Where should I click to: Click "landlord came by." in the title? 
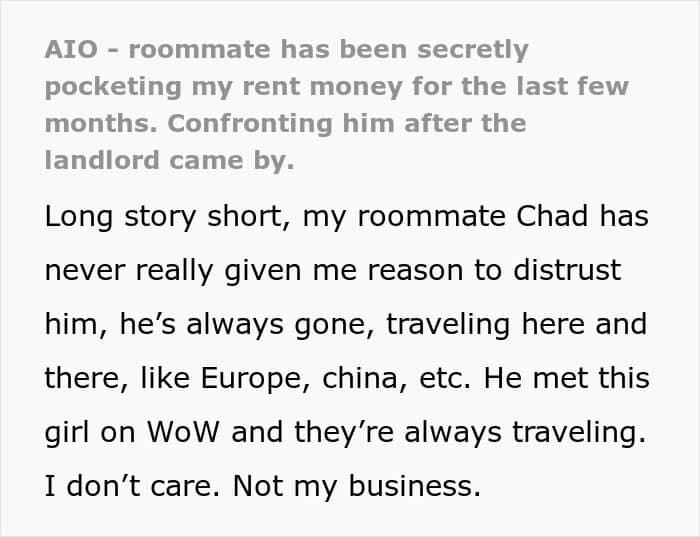point(169,159)
